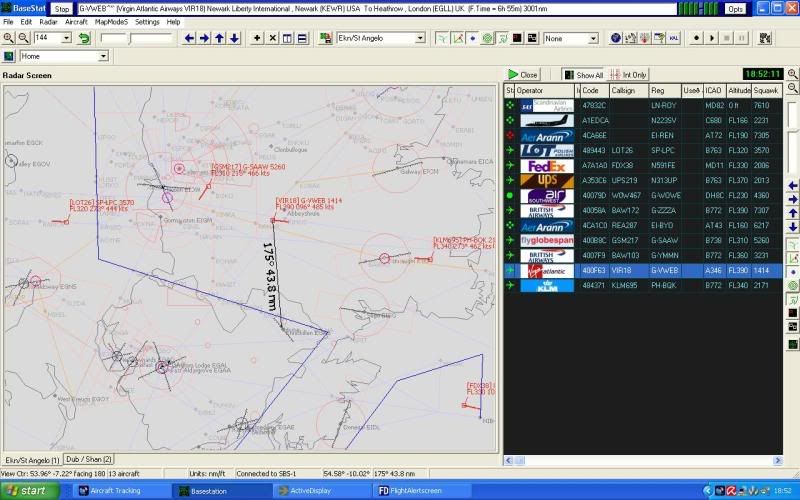Click the green play icon beside Close

(x=512, y=74)
